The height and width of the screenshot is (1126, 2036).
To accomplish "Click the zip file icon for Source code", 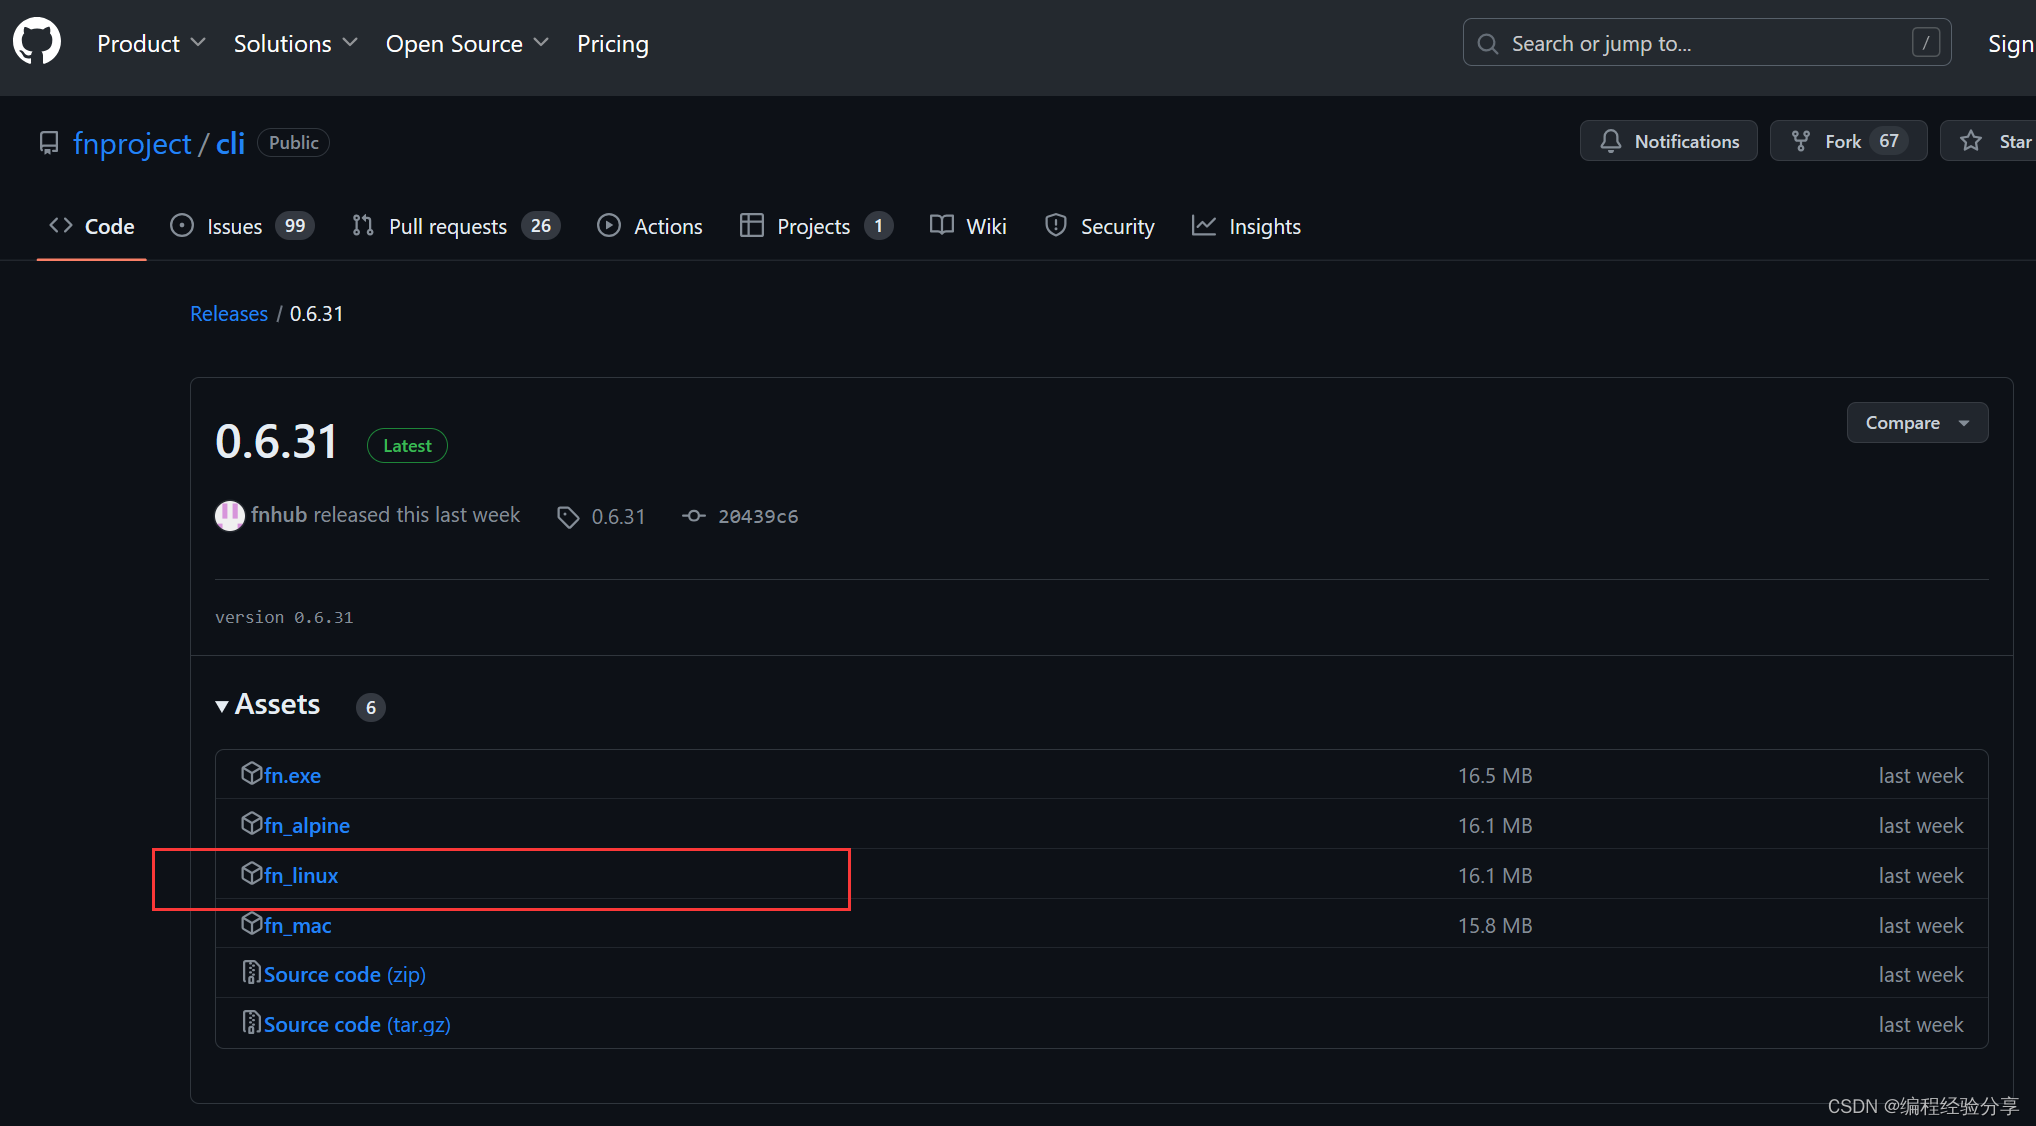I will coord(251,973).
